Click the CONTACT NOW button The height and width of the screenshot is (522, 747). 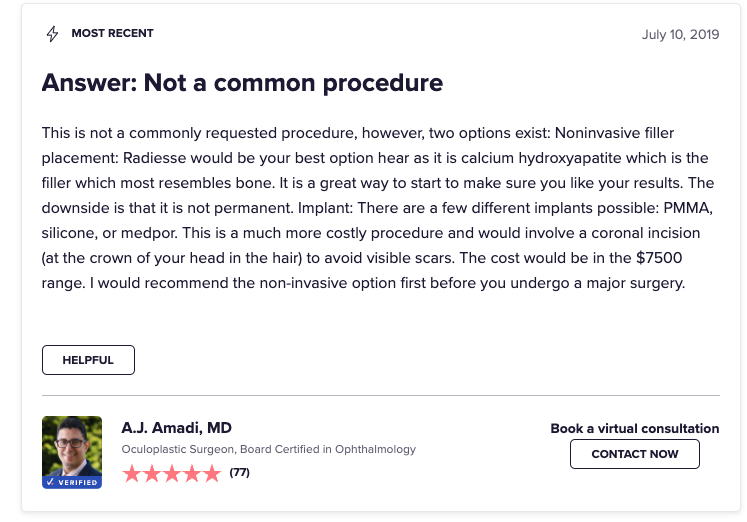[x=635, y=454]
